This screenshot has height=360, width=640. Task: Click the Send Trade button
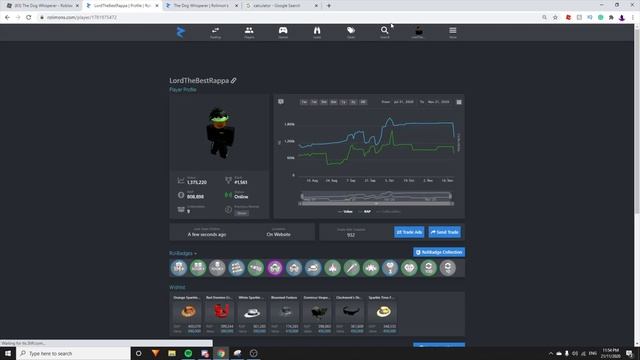444,232
